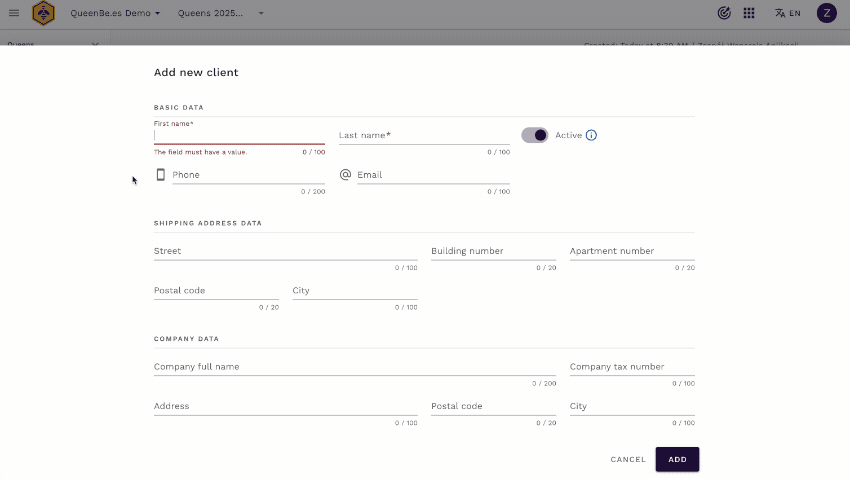Viewport: 850px width, 479px height.
Task: Select the Company tax number field
Action: click(631, 367)
